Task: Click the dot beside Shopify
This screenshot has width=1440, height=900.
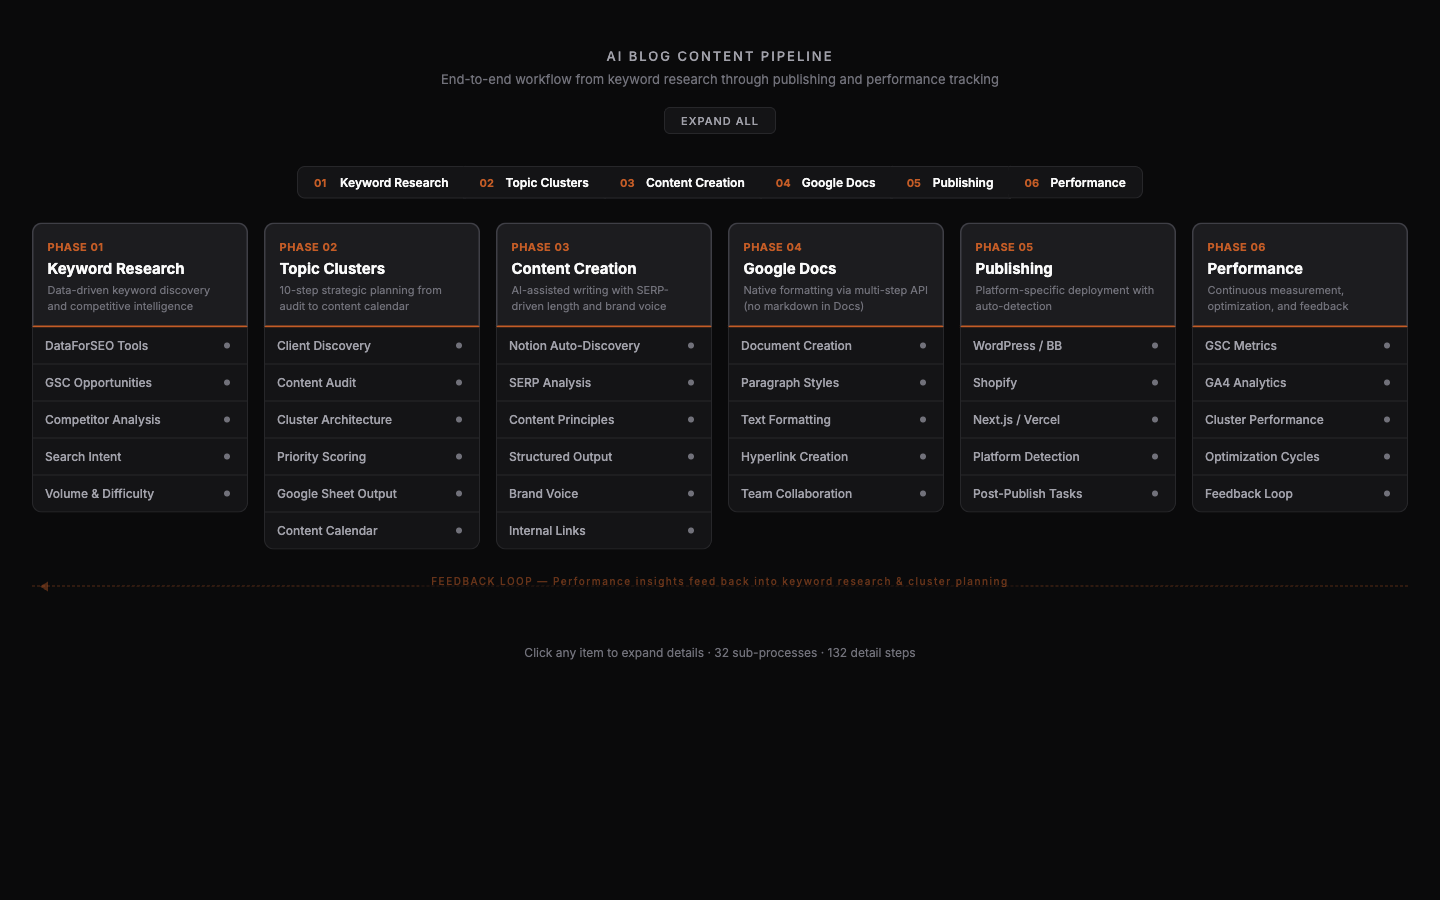Action: (x=1155, y=383)
